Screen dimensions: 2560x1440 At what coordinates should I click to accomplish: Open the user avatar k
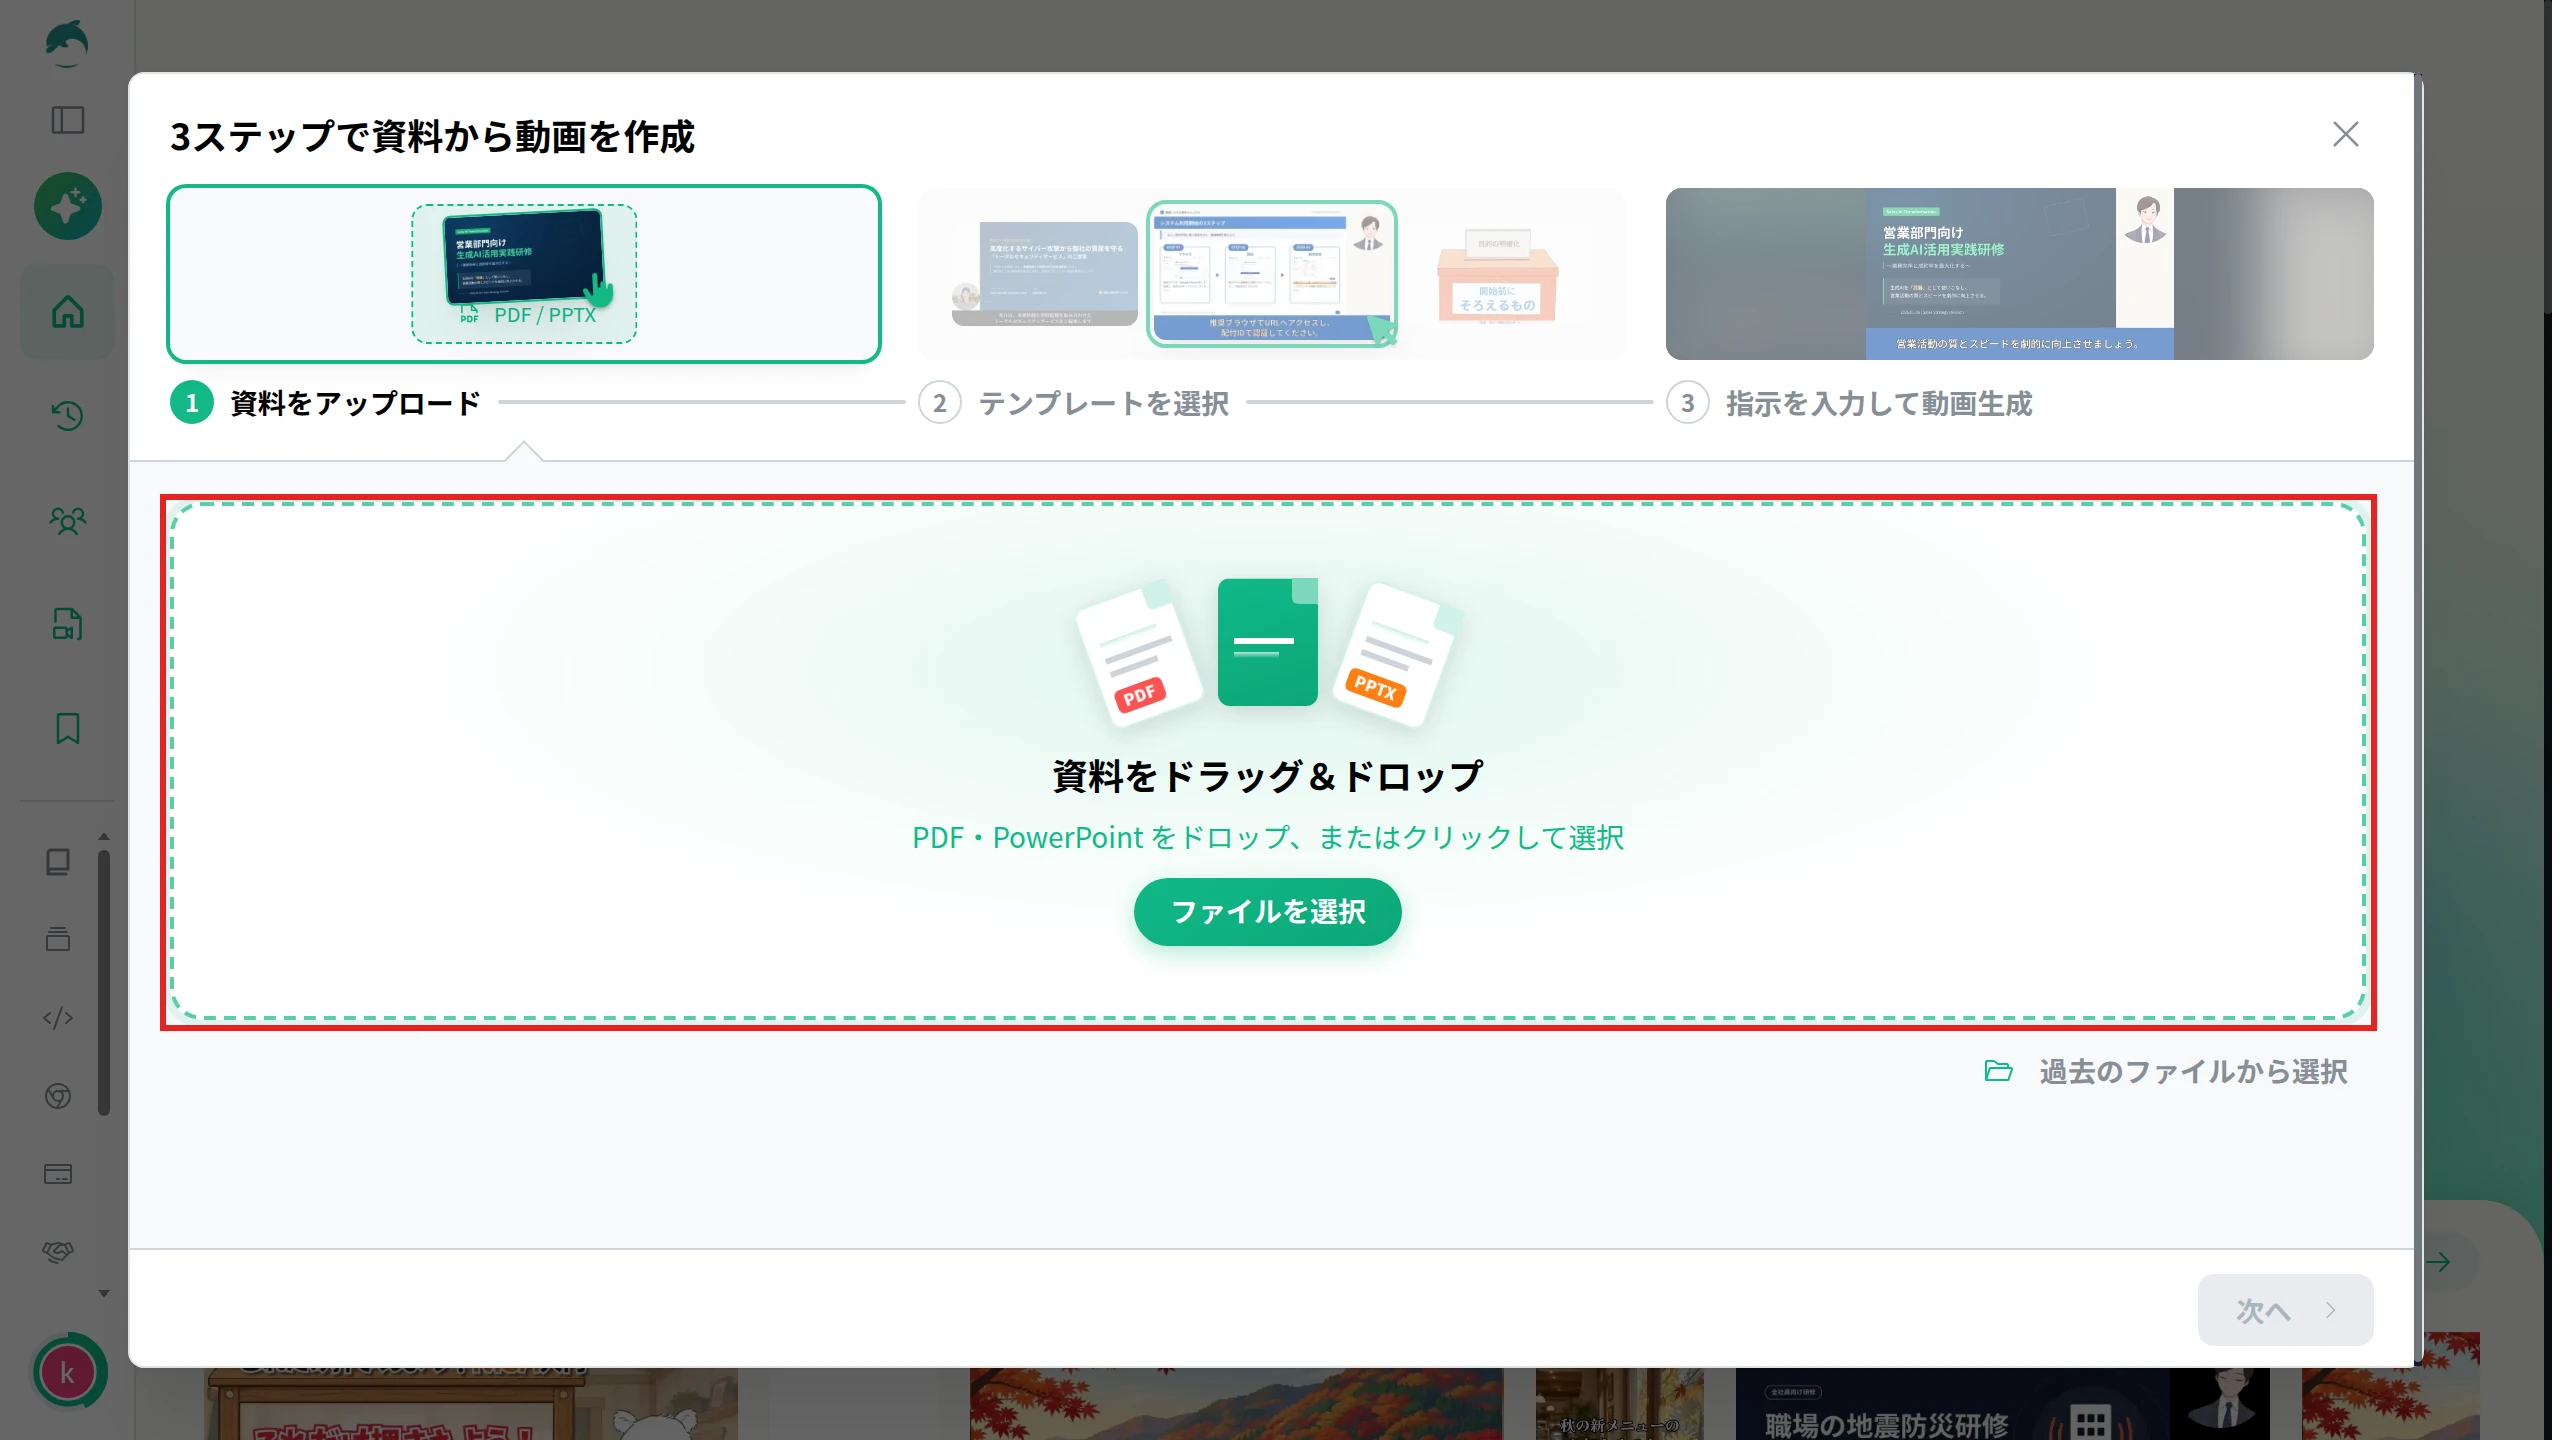point(68,1373)
